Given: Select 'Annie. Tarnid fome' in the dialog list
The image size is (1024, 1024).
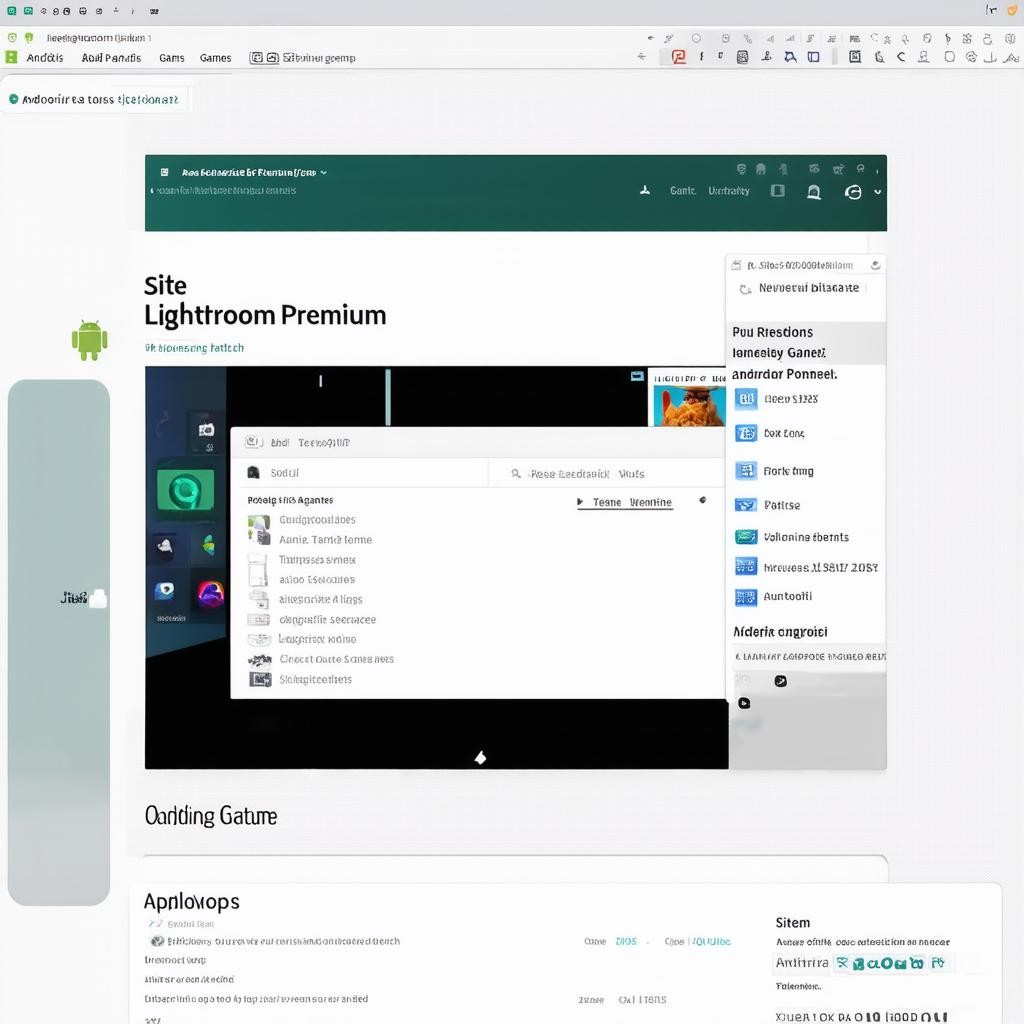Looking at the screenshot, I should click(325, 540).
